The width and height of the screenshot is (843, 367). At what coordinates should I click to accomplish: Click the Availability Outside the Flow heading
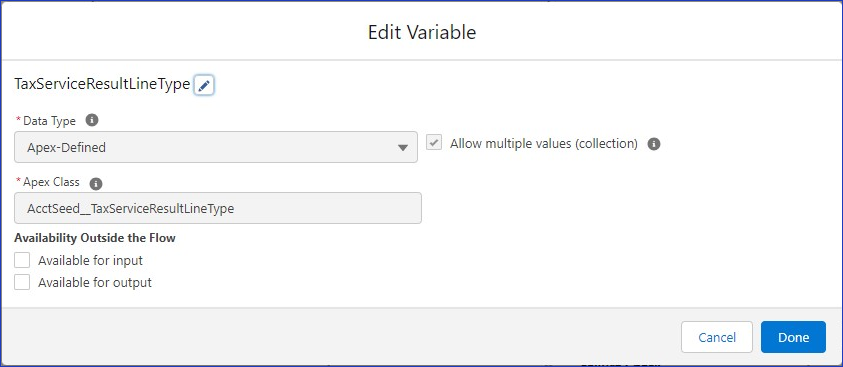[95, 238]
